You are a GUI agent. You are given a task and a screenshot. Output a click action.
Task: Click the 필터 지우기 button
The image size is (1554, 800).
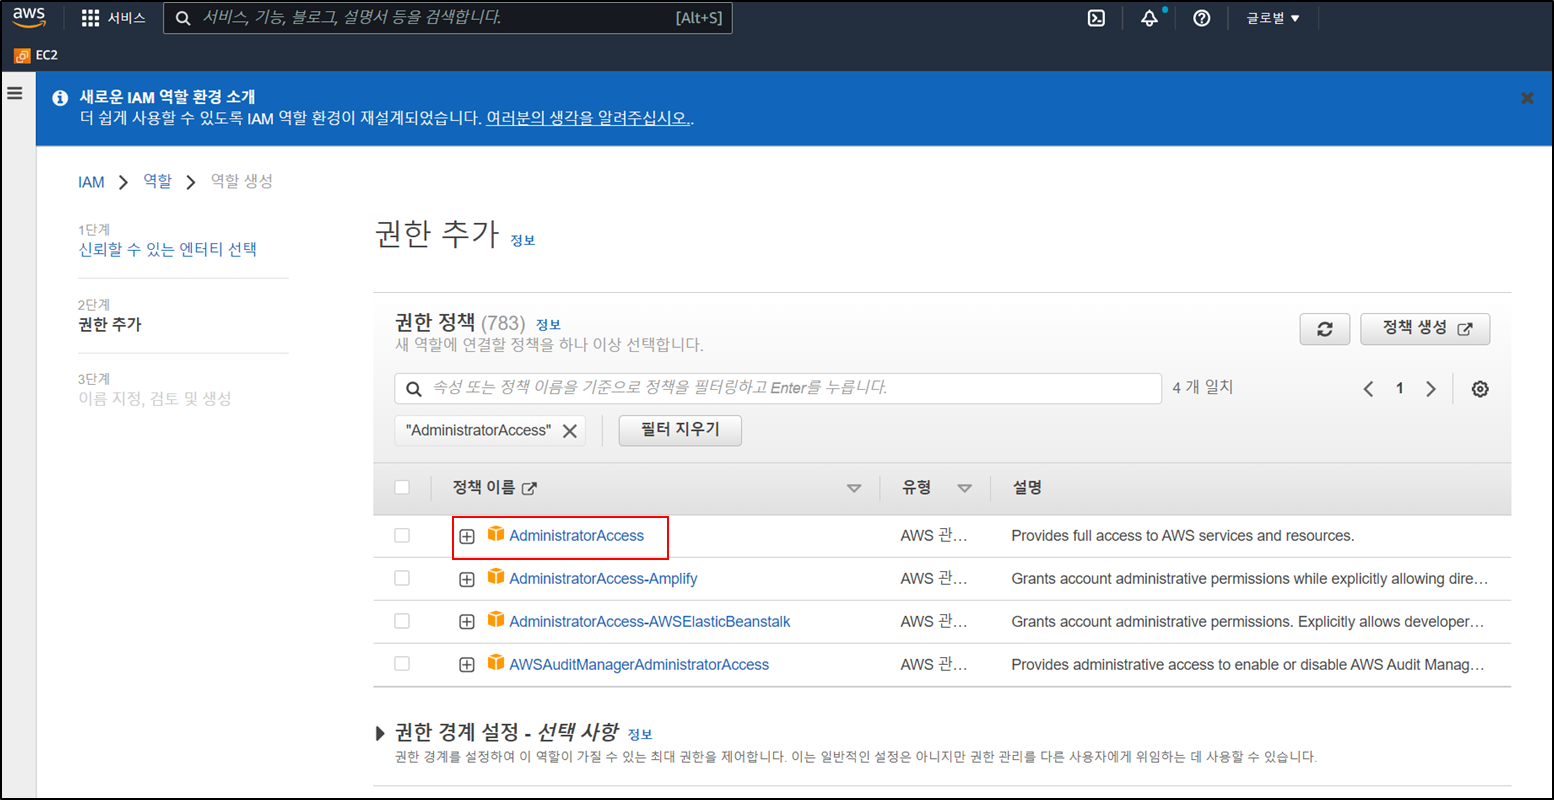(680, 430)
